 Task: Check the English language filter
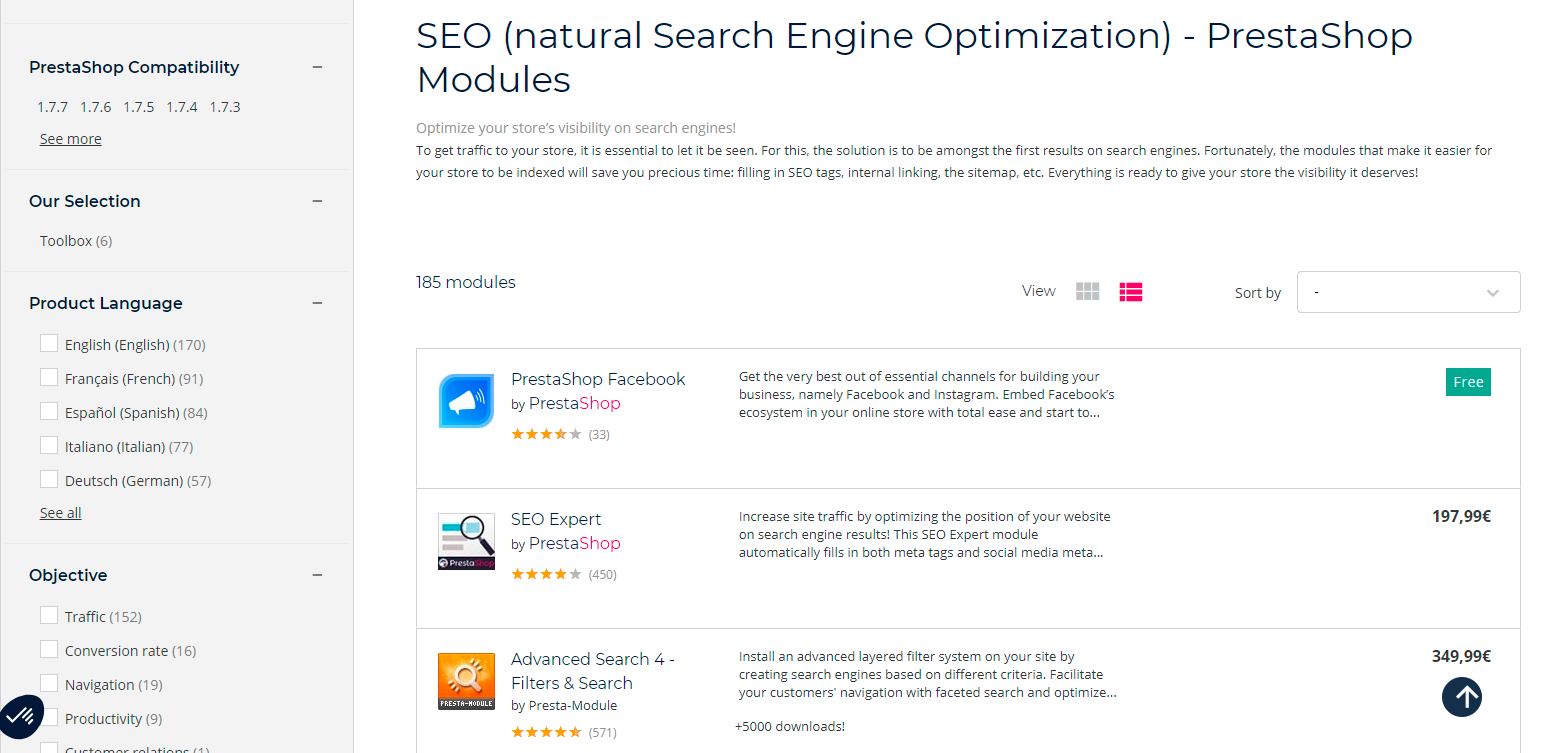(x=49, y=344)
